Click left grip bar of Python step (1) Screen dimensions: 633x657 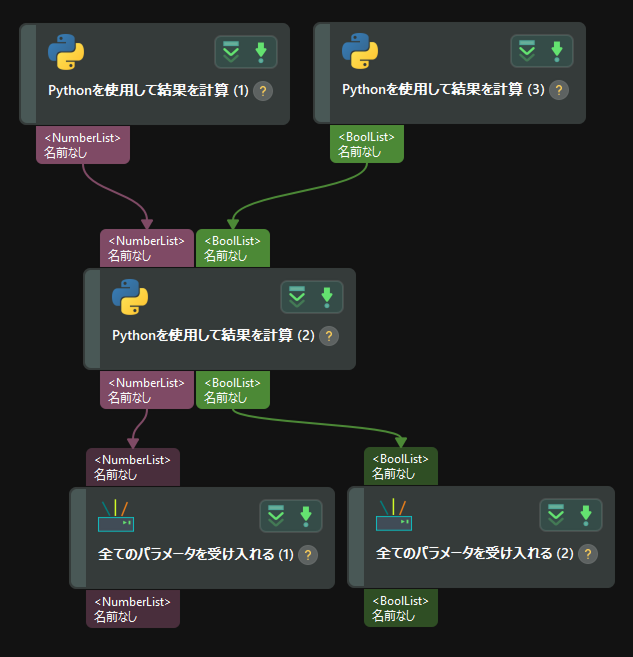[28, 74]
